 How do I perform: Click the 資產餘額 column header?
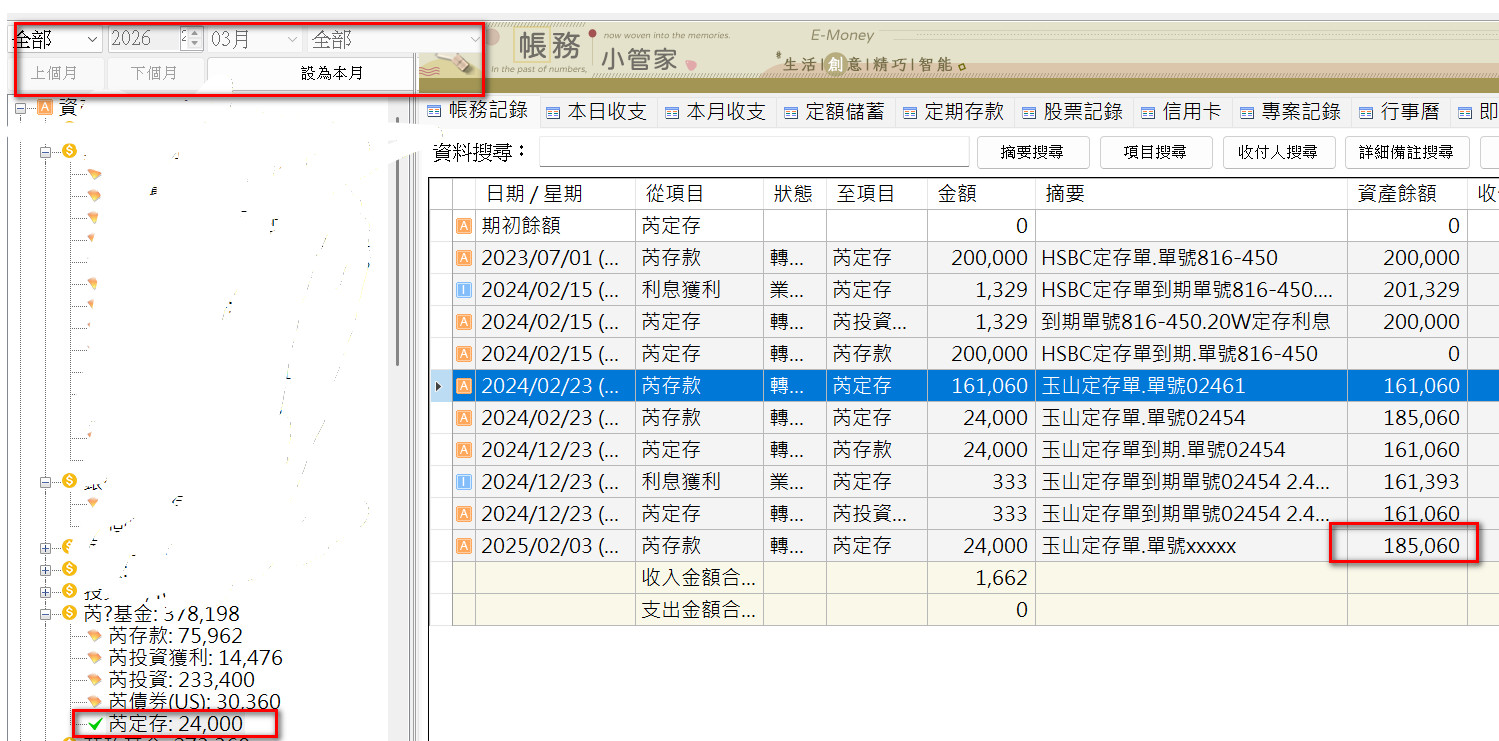[x=1396, y=194]
